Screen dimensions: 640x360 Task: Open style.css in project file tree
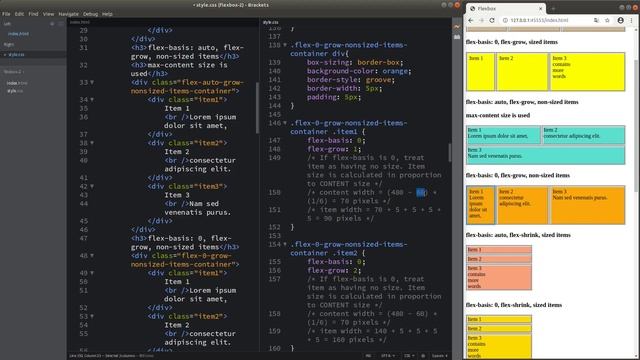point(15,91)
